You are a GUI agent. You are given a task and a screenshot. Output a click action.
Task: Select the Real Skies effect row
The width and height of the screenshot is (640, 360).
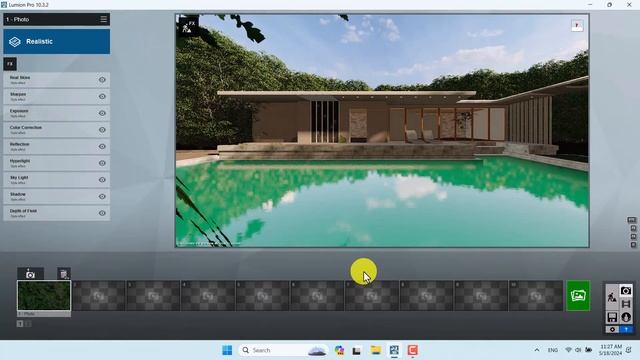point(57,80)
